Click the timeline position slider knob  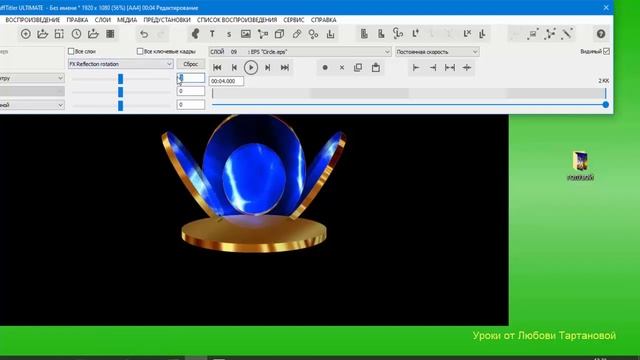tap(606, 104)
